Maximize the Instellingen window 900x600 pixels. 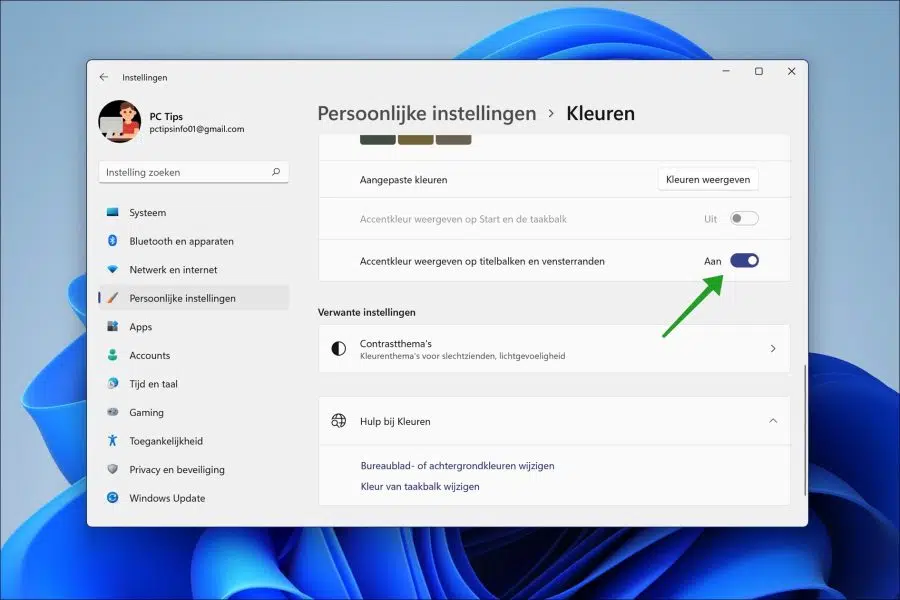click(759, 71)
